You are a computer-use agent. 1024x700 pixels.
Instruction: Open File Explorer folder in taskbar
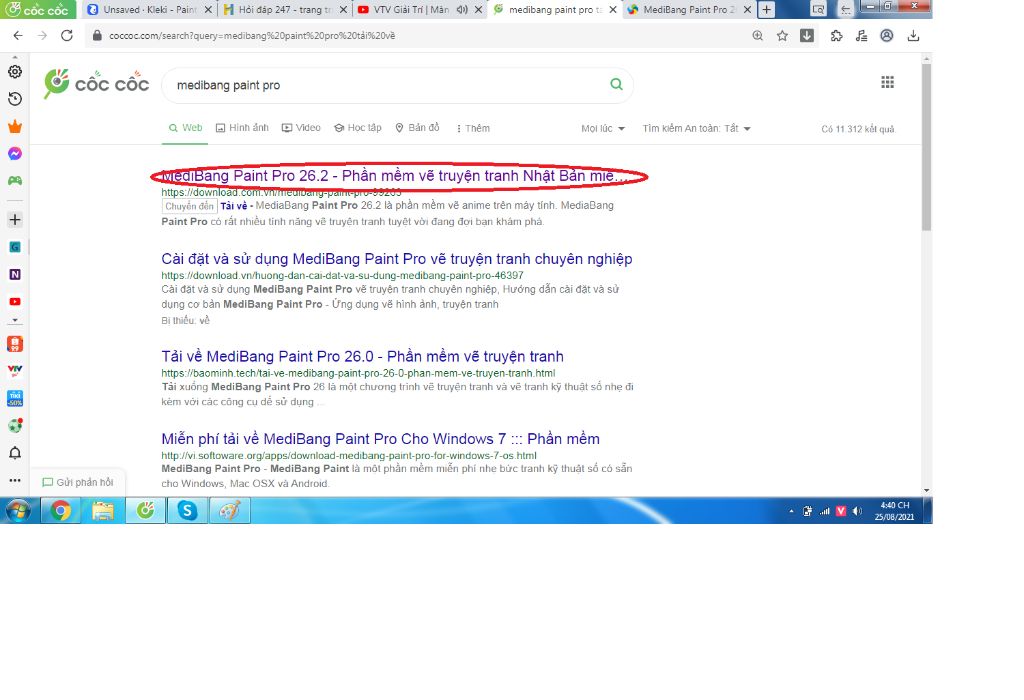point(103,511)
